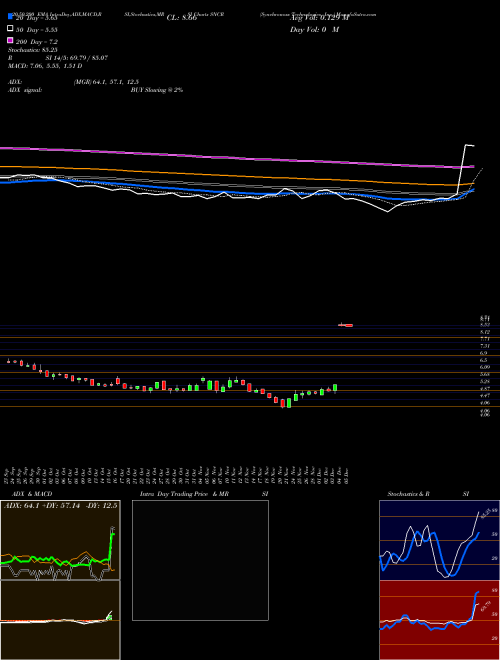Click the 'Intra Day Trading Price & MR' title

pos(185,494)
